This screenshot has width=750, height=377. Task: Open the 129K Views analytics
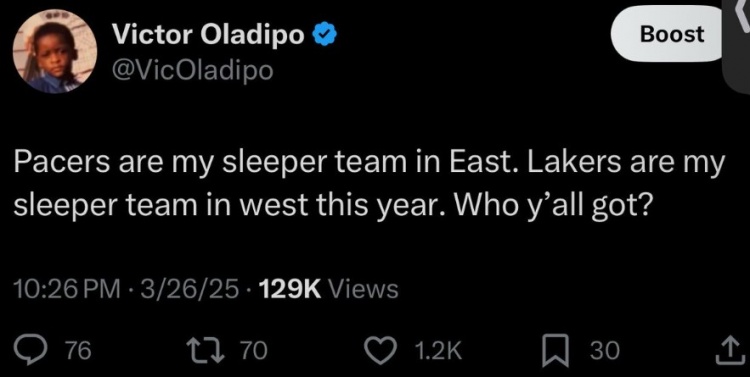coord(328,288)
